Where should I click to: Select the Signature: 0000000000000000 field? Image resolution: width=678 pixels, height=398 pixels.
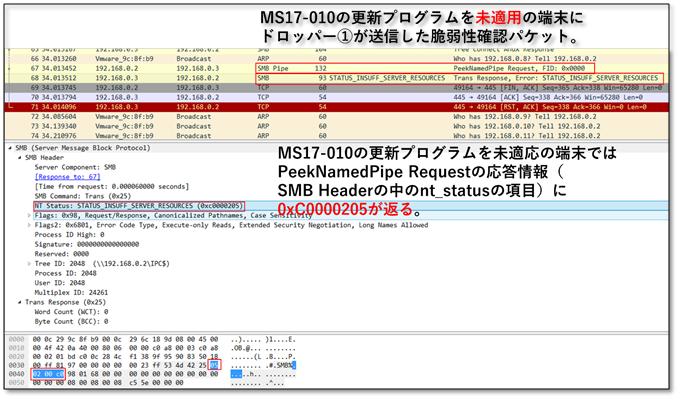pos(87,244)
